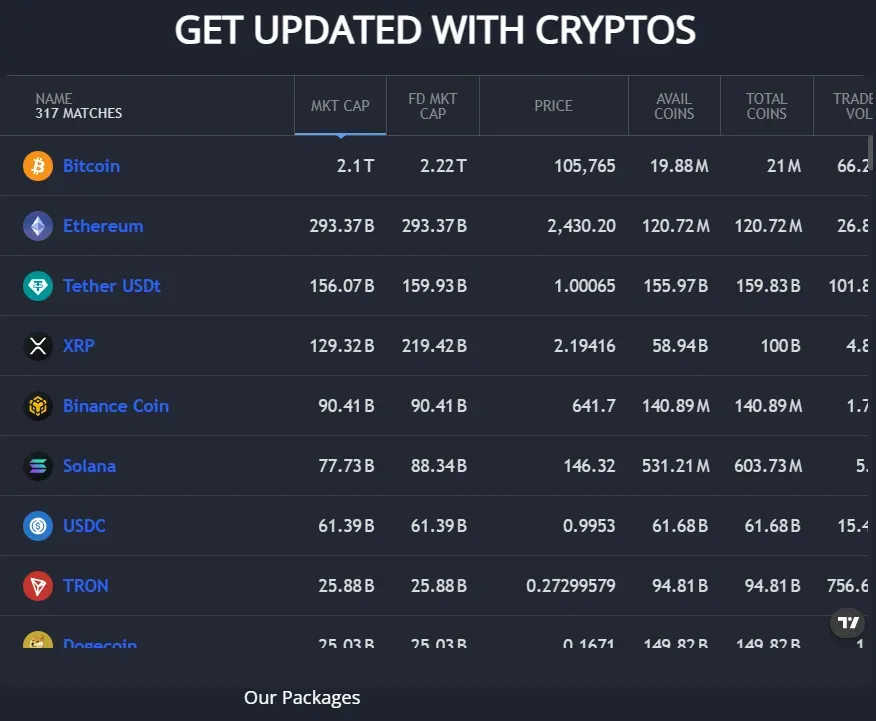Sort by the TOTAL COINS column

[766, 106]
